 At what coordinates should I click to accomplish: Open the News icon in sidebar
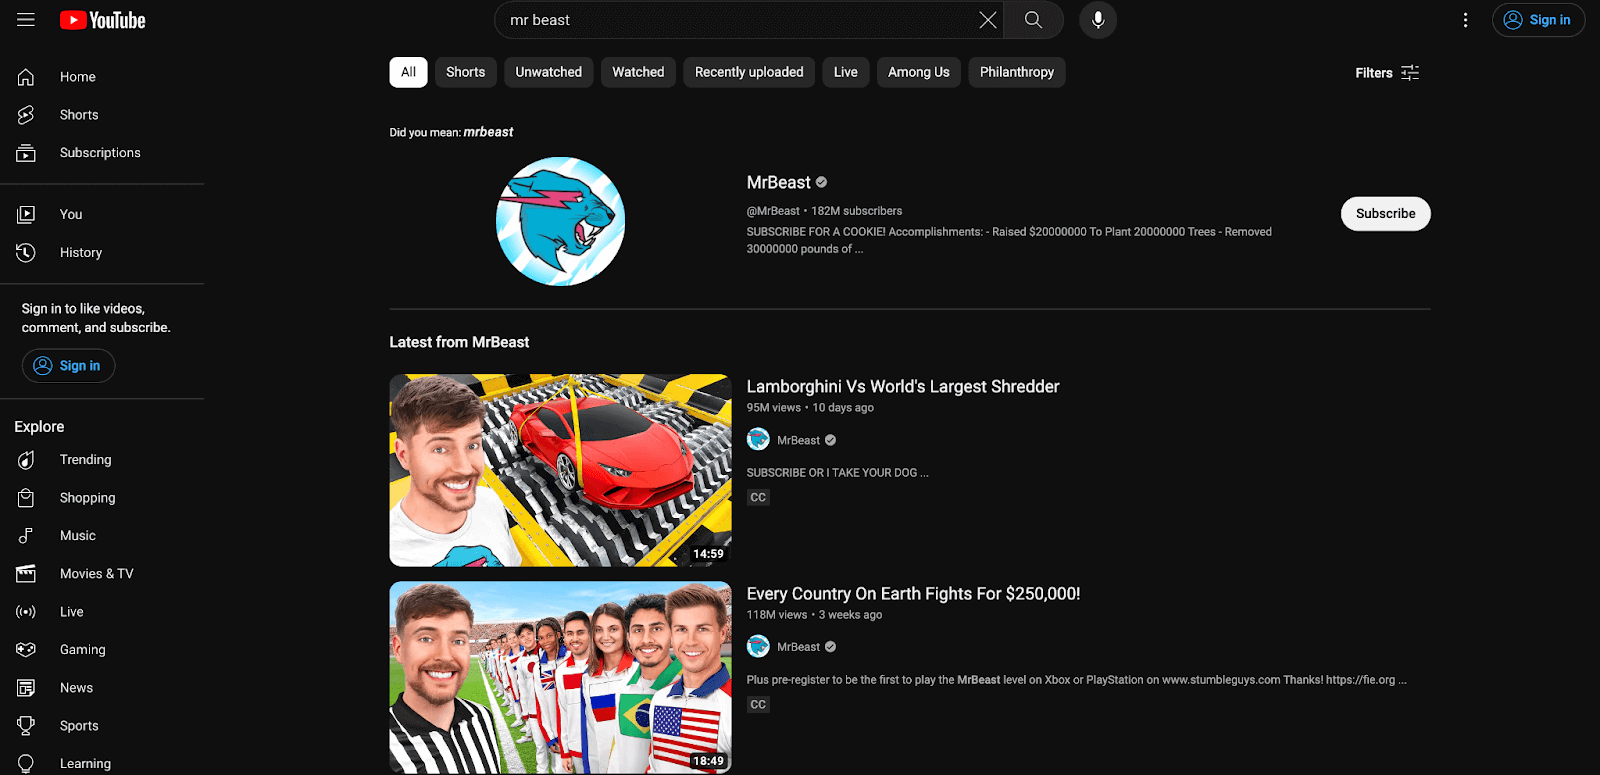pyautogui.click(x=26, y=688)
